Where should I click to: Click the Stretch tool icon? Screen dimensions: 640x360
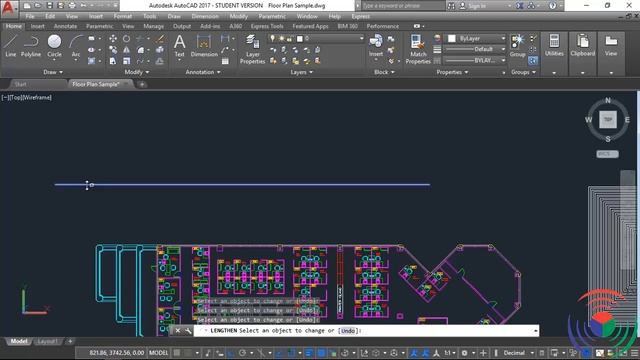pos(113,61)
